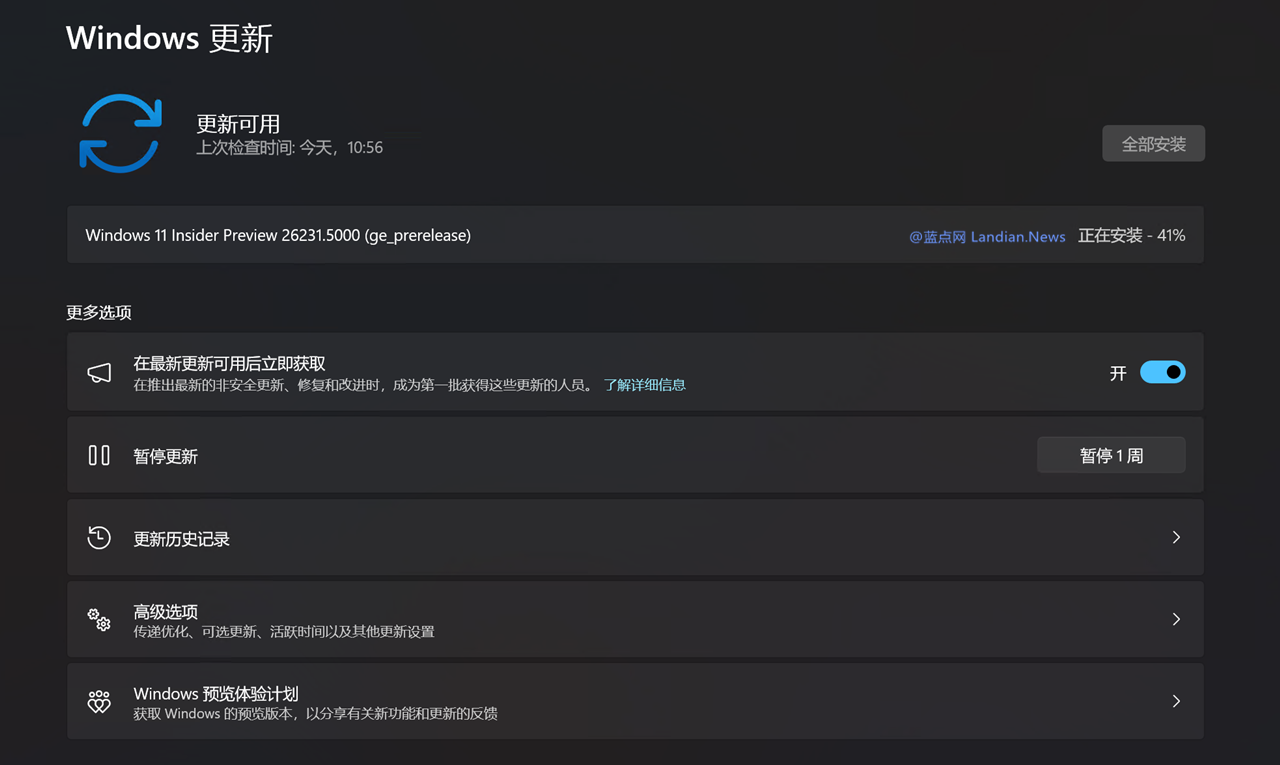The image size is (1280, 765).
Task: Expand 更新历史记录 with its chevron
Action: click(x=1176, y=537)
